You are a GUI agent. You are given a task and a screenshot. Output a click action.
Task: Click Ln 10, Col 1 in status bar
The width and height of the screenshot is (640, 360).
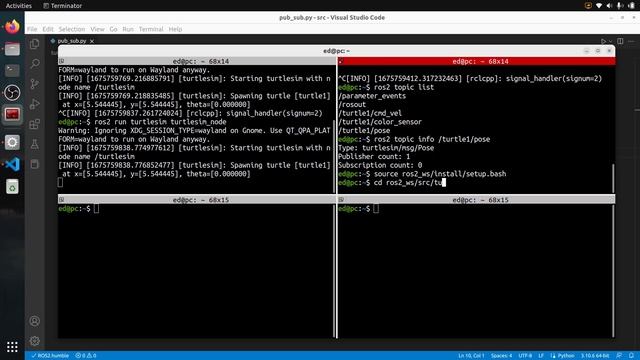pyautogui.click(x=471, y=356)
